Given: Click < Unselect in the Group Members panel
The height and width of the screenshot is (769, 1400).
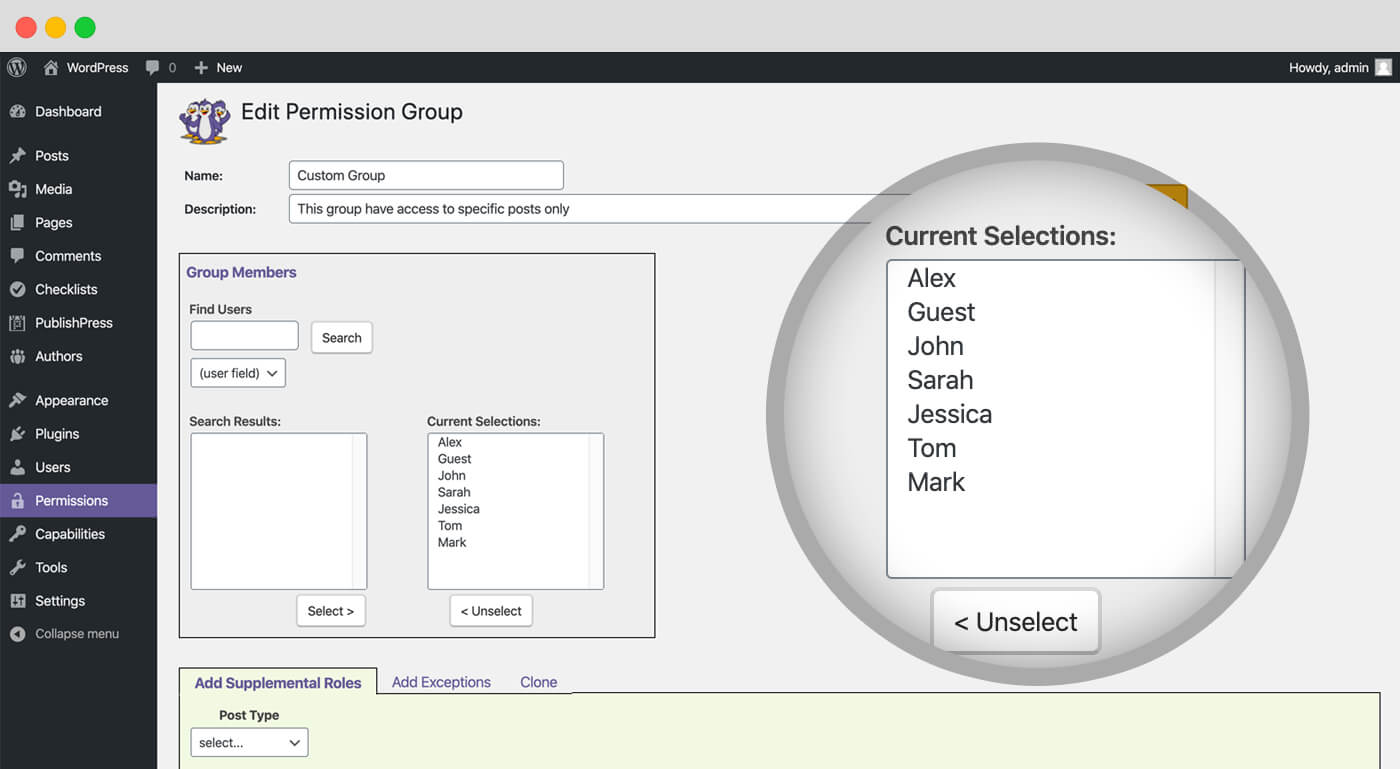Looking at the screenshot, I should pyautogui.click(x=491, y=611).
